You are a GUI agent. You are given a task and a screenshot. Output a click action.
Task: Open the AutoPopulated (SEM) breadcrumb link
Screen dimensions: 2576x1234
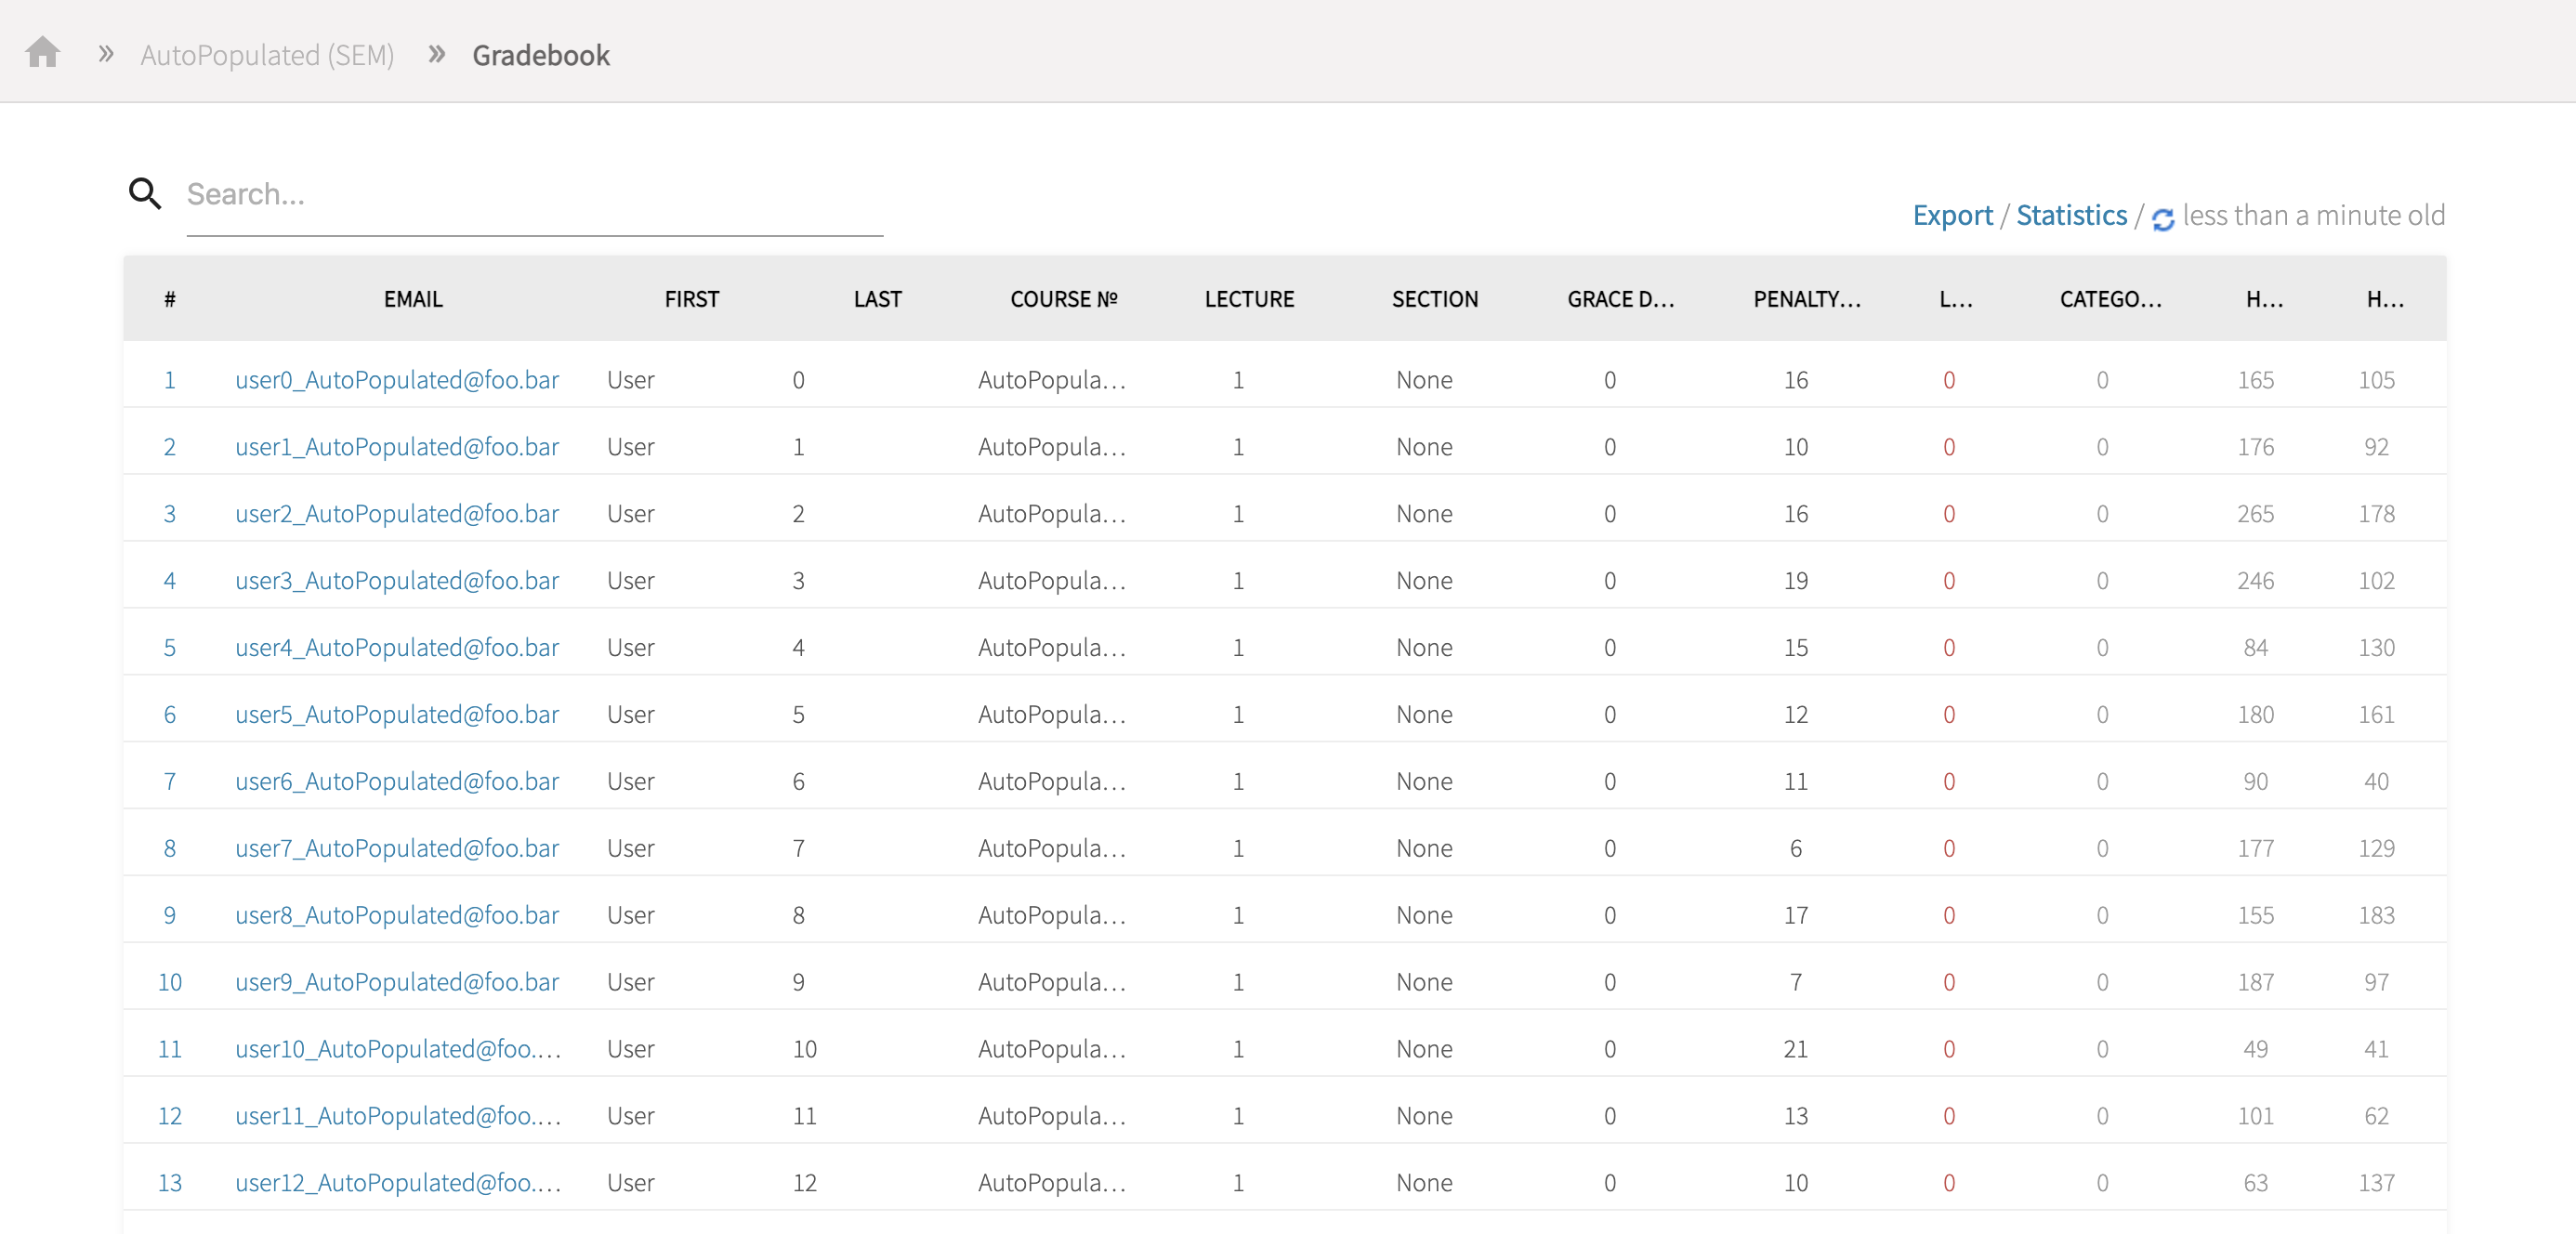coord(267,55)
